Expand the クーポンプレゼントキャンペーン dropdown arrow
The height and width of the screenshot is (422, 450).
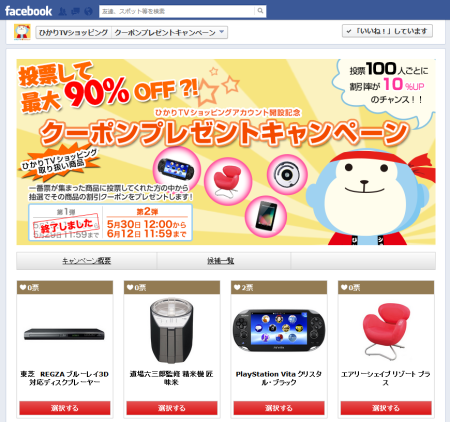(222, 32)
